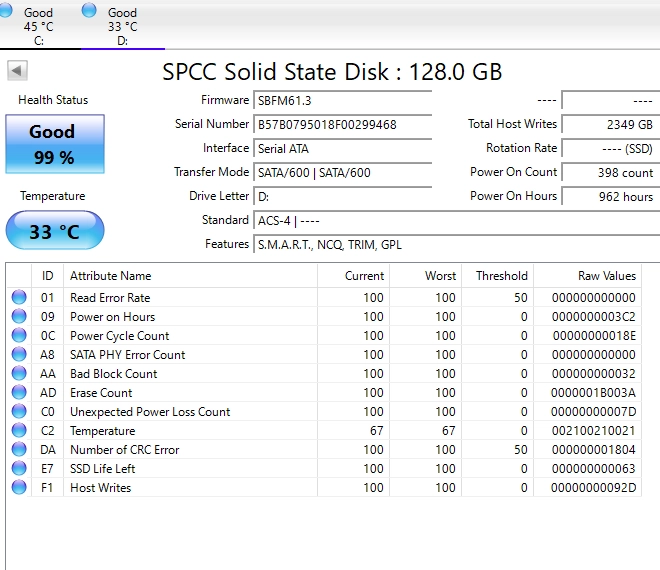The image size is (660, 570).
Task: Select the C: drive status icon
Action: (5, 10)
